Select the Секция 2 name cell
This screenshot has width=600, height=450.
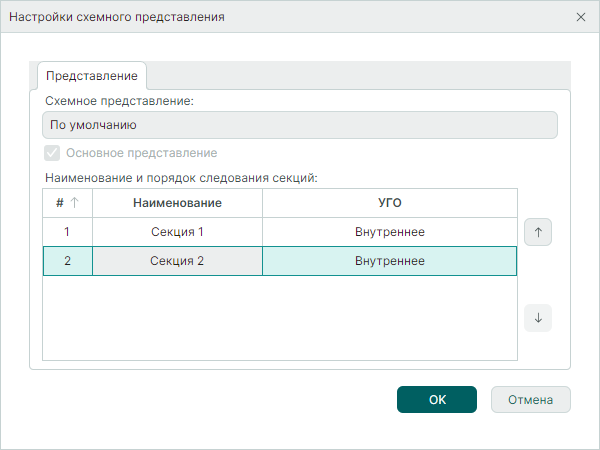tap(177, 261)
